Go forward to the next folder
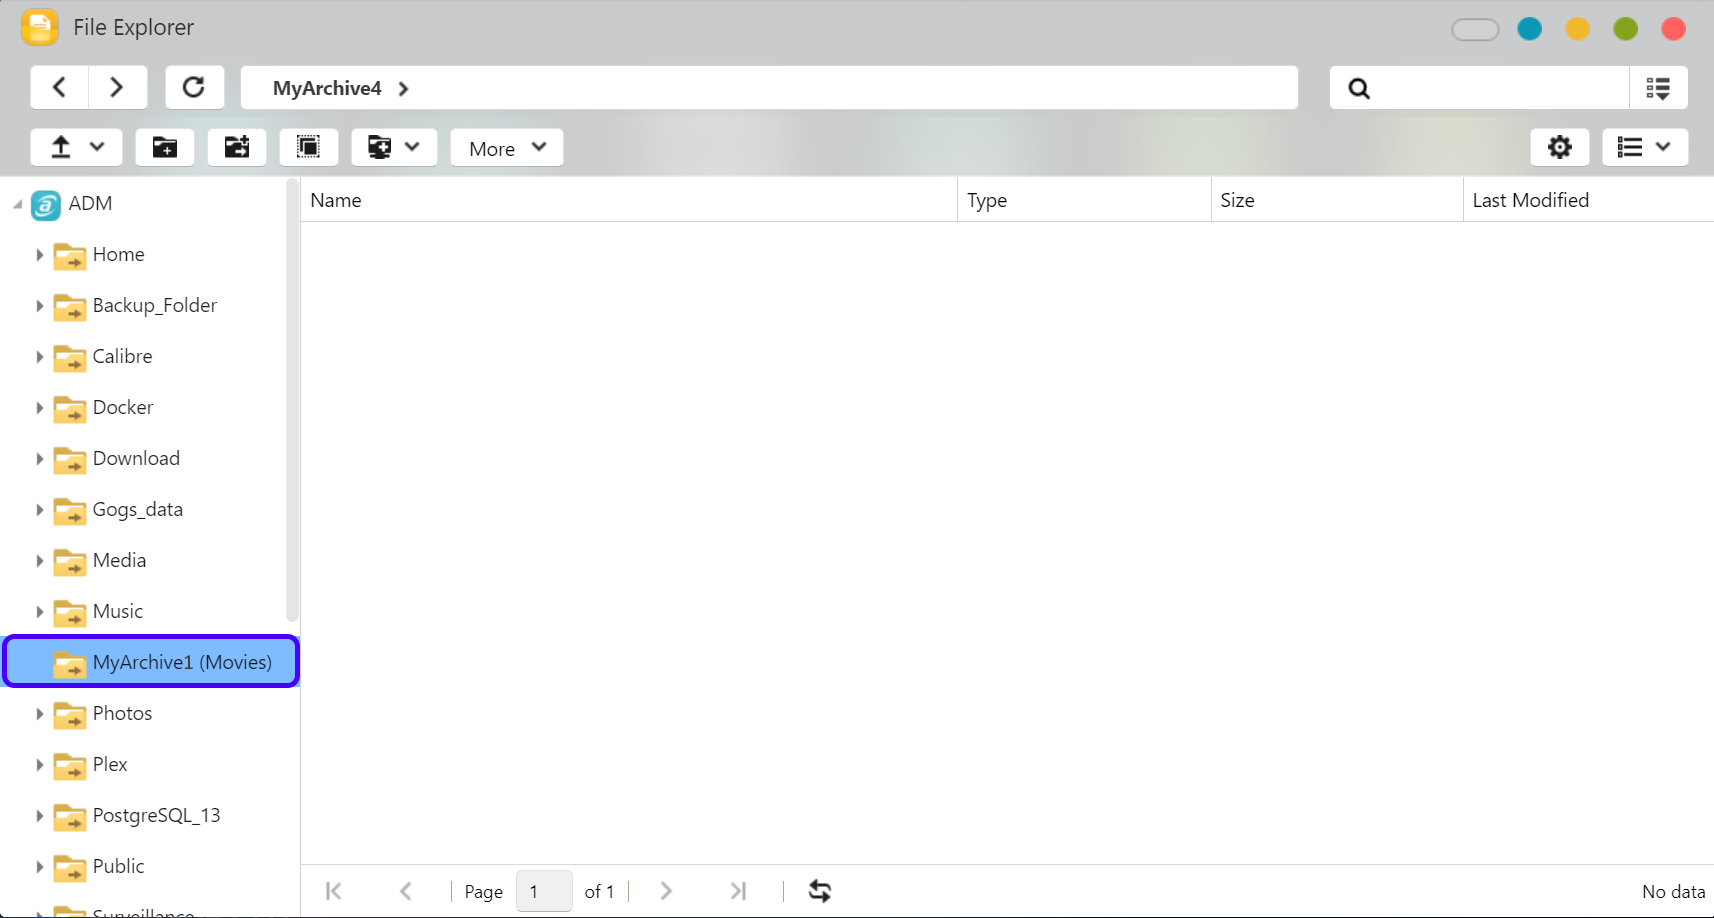The image size is (1714, 918). [117, 88]
